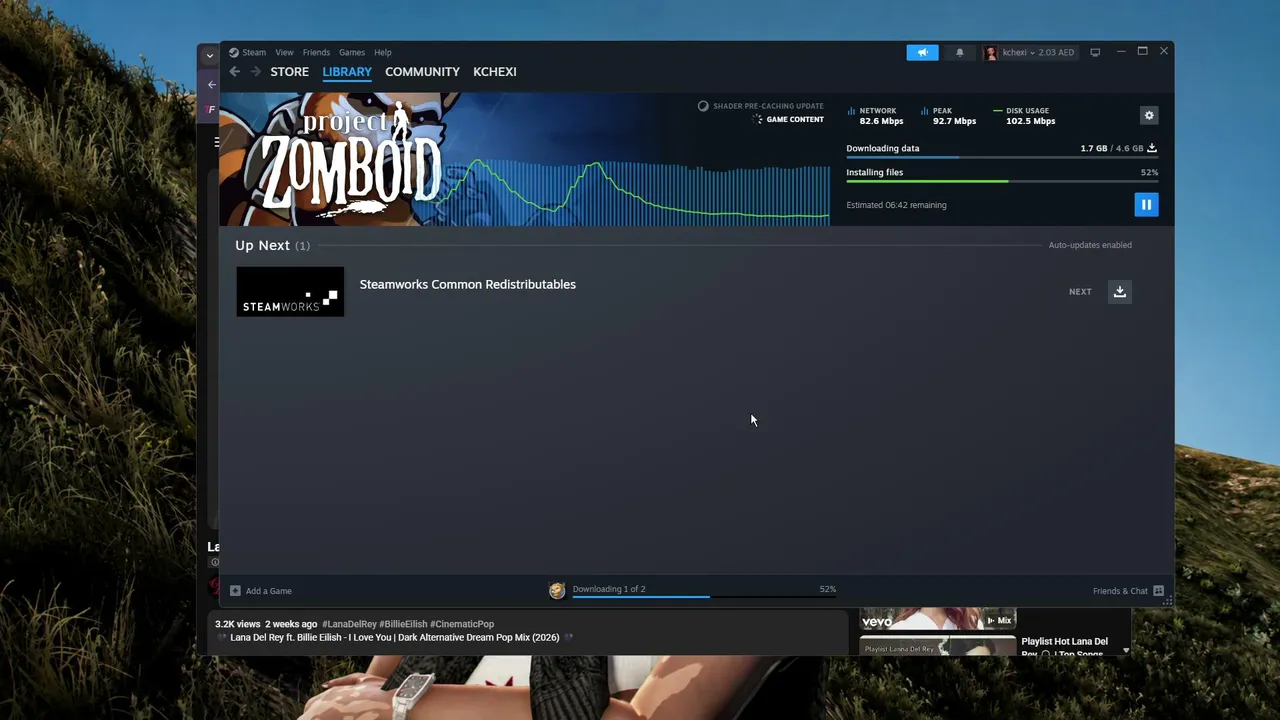
Task: Click #CinematicPop hashtag in browser window
Action: tap(462, 624)
